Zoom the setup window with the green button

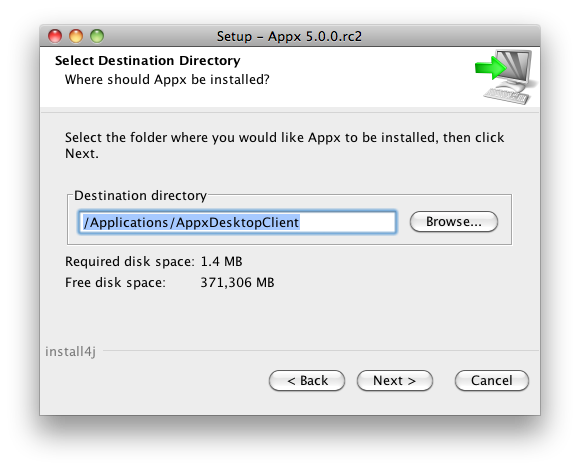[x=97, y=36]
